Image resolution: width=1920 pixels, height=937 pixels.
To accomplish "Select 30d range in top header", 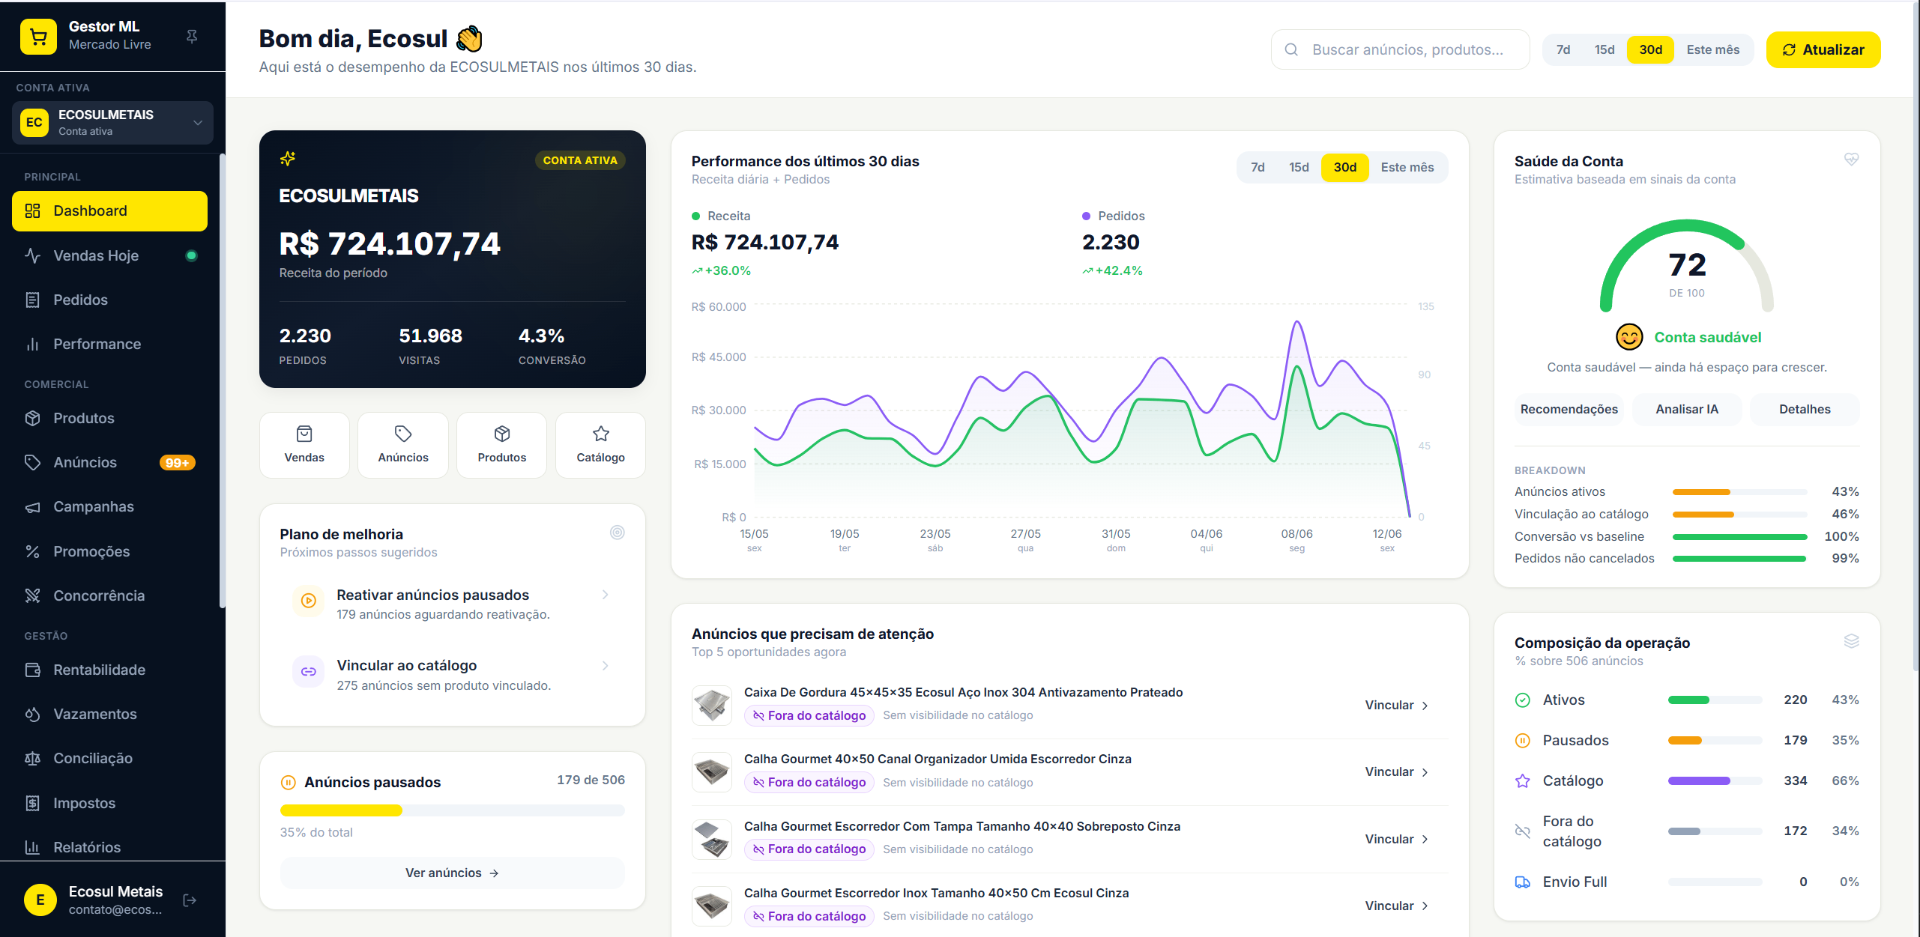I will (x=1651, y=50).
